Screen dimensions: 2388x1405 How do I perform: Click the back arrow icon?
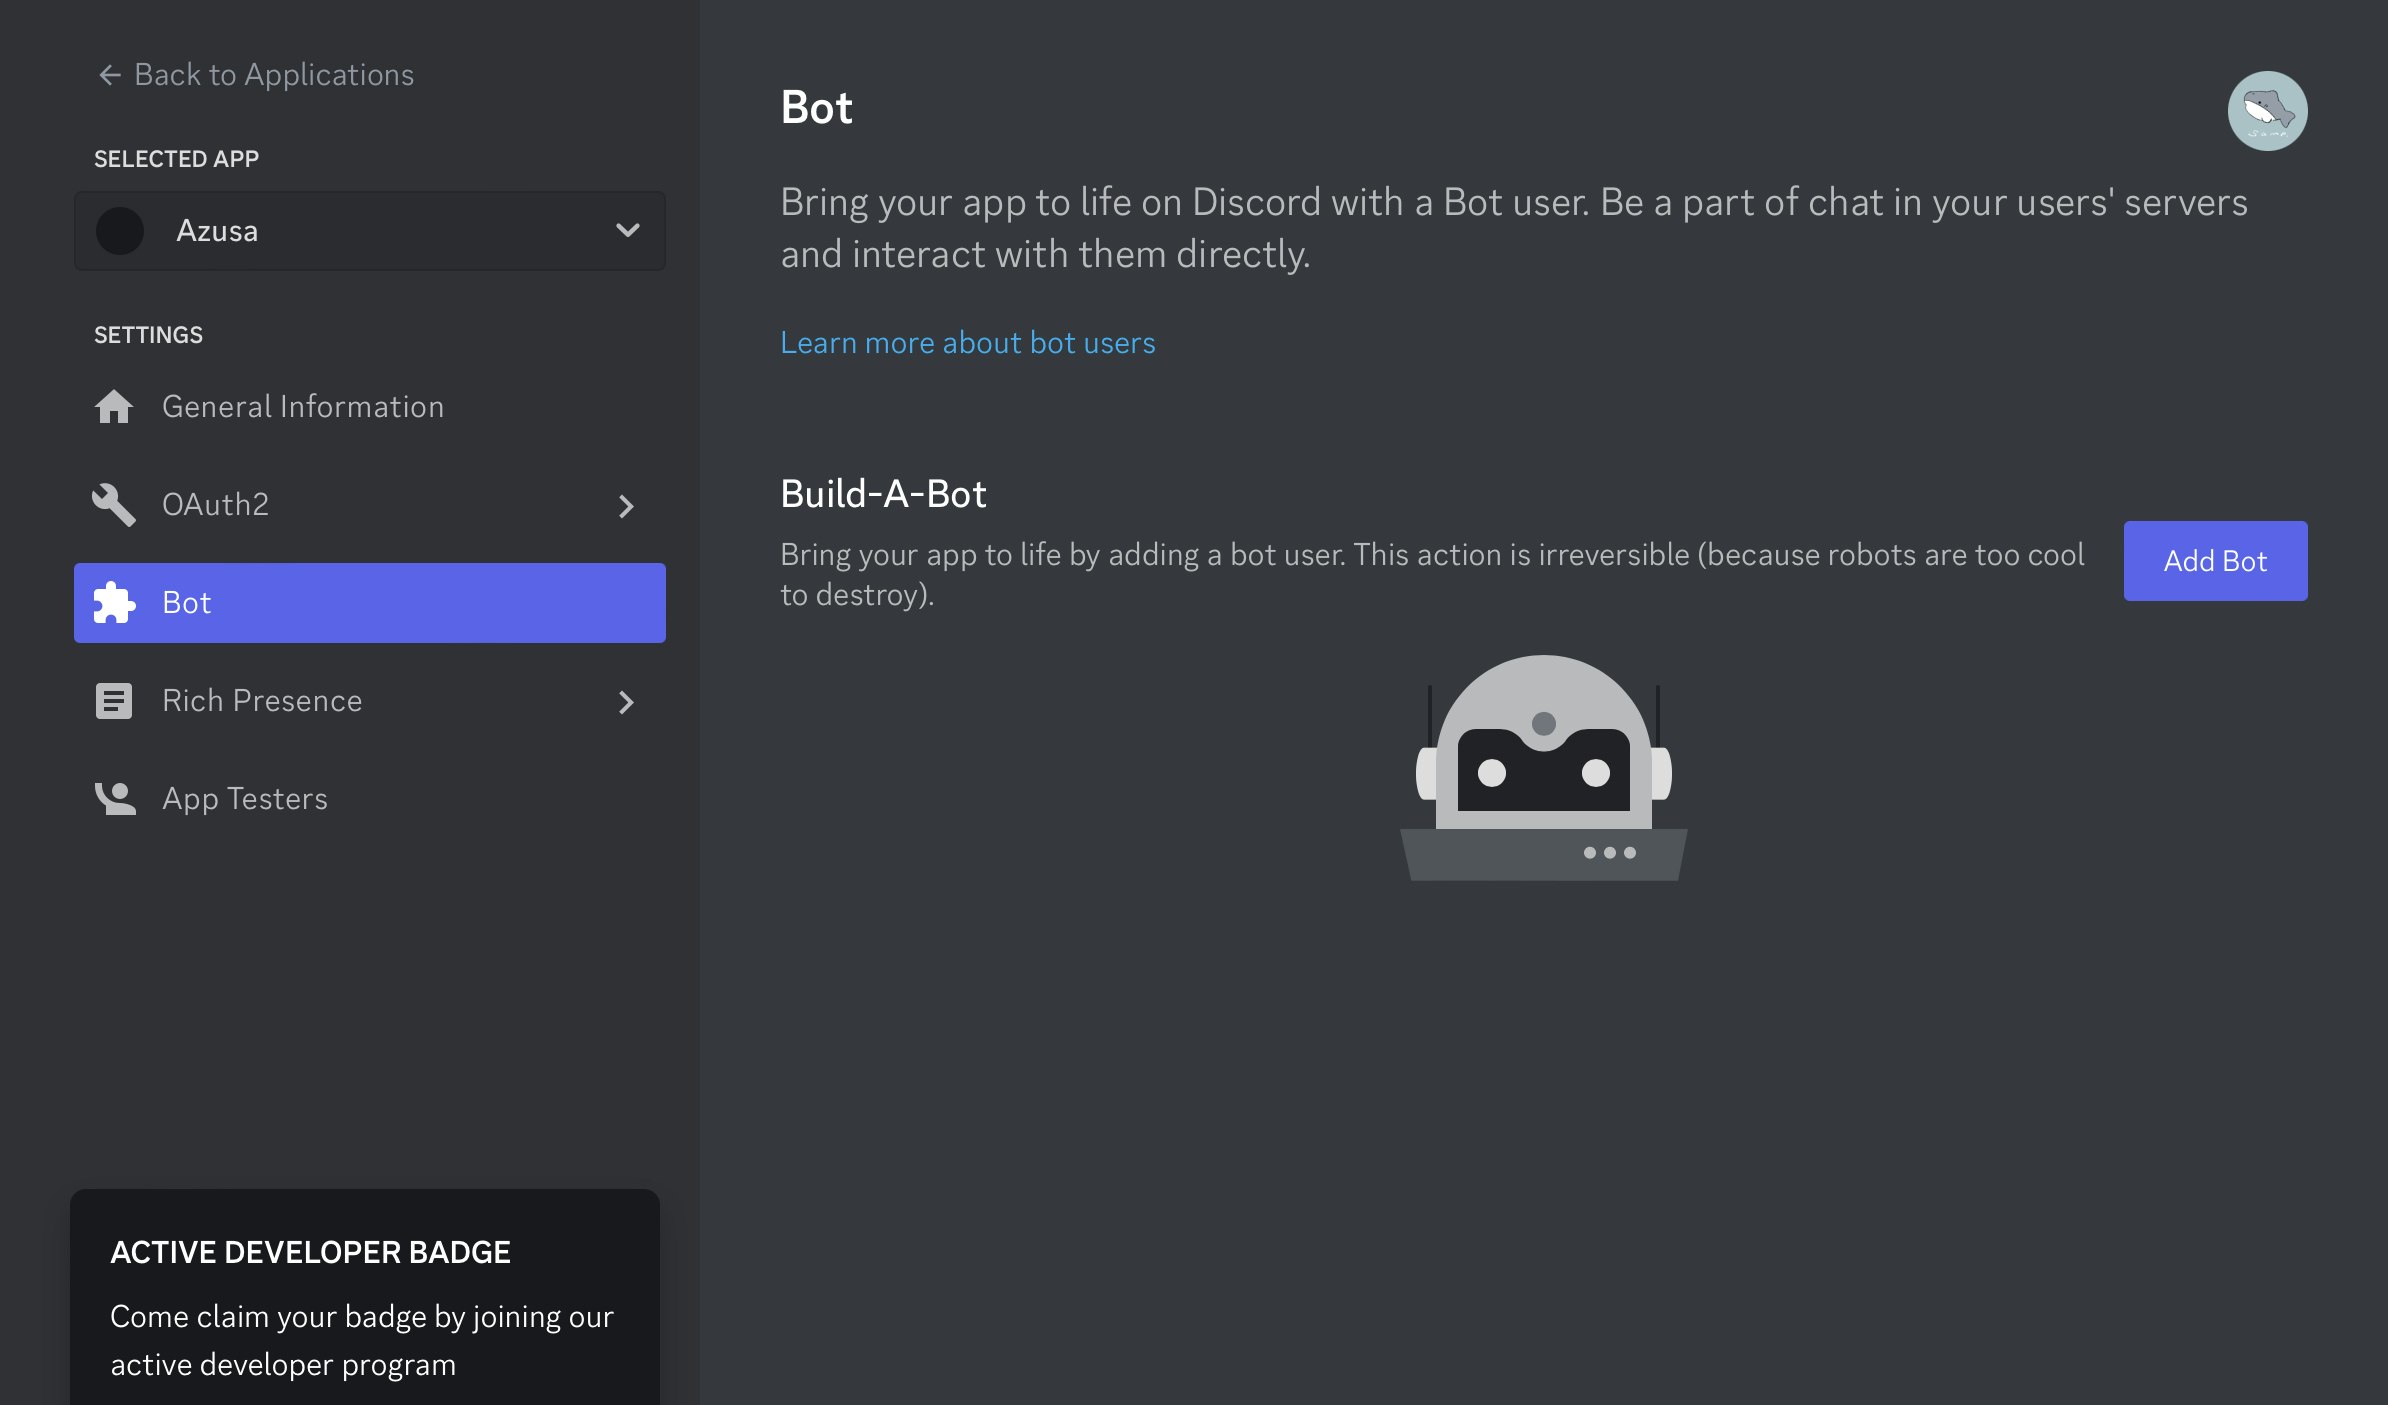[110, 75]
